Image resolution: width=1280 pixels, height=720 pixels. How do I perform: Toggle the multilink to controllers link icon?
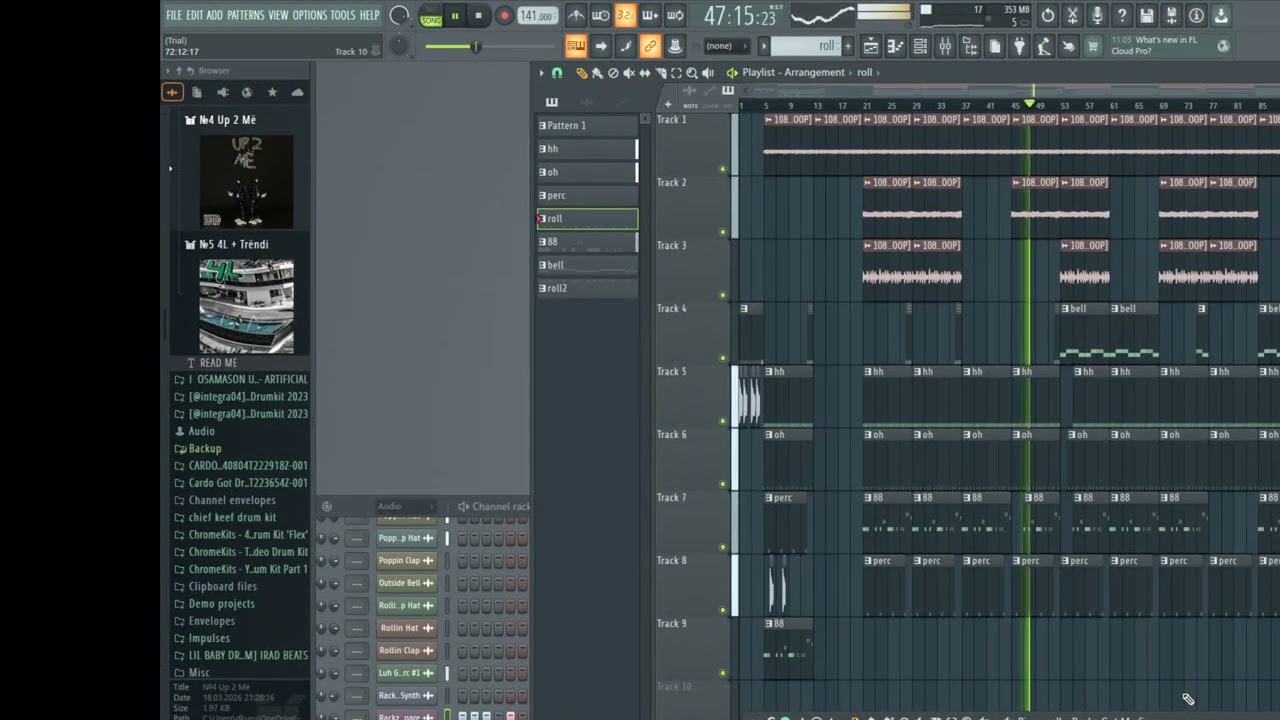(x=650, y=46)
